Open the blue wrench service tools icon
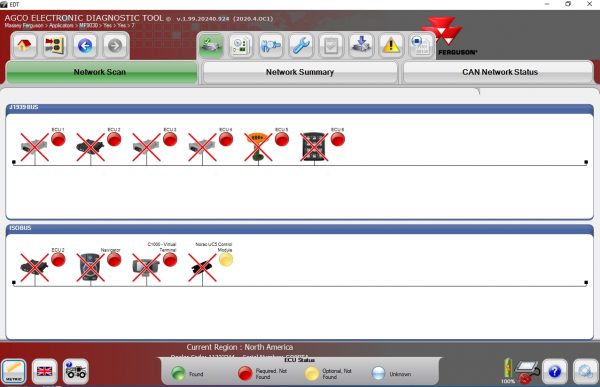Viewport: 600px width, 387px height. click(x=301, y=46)
